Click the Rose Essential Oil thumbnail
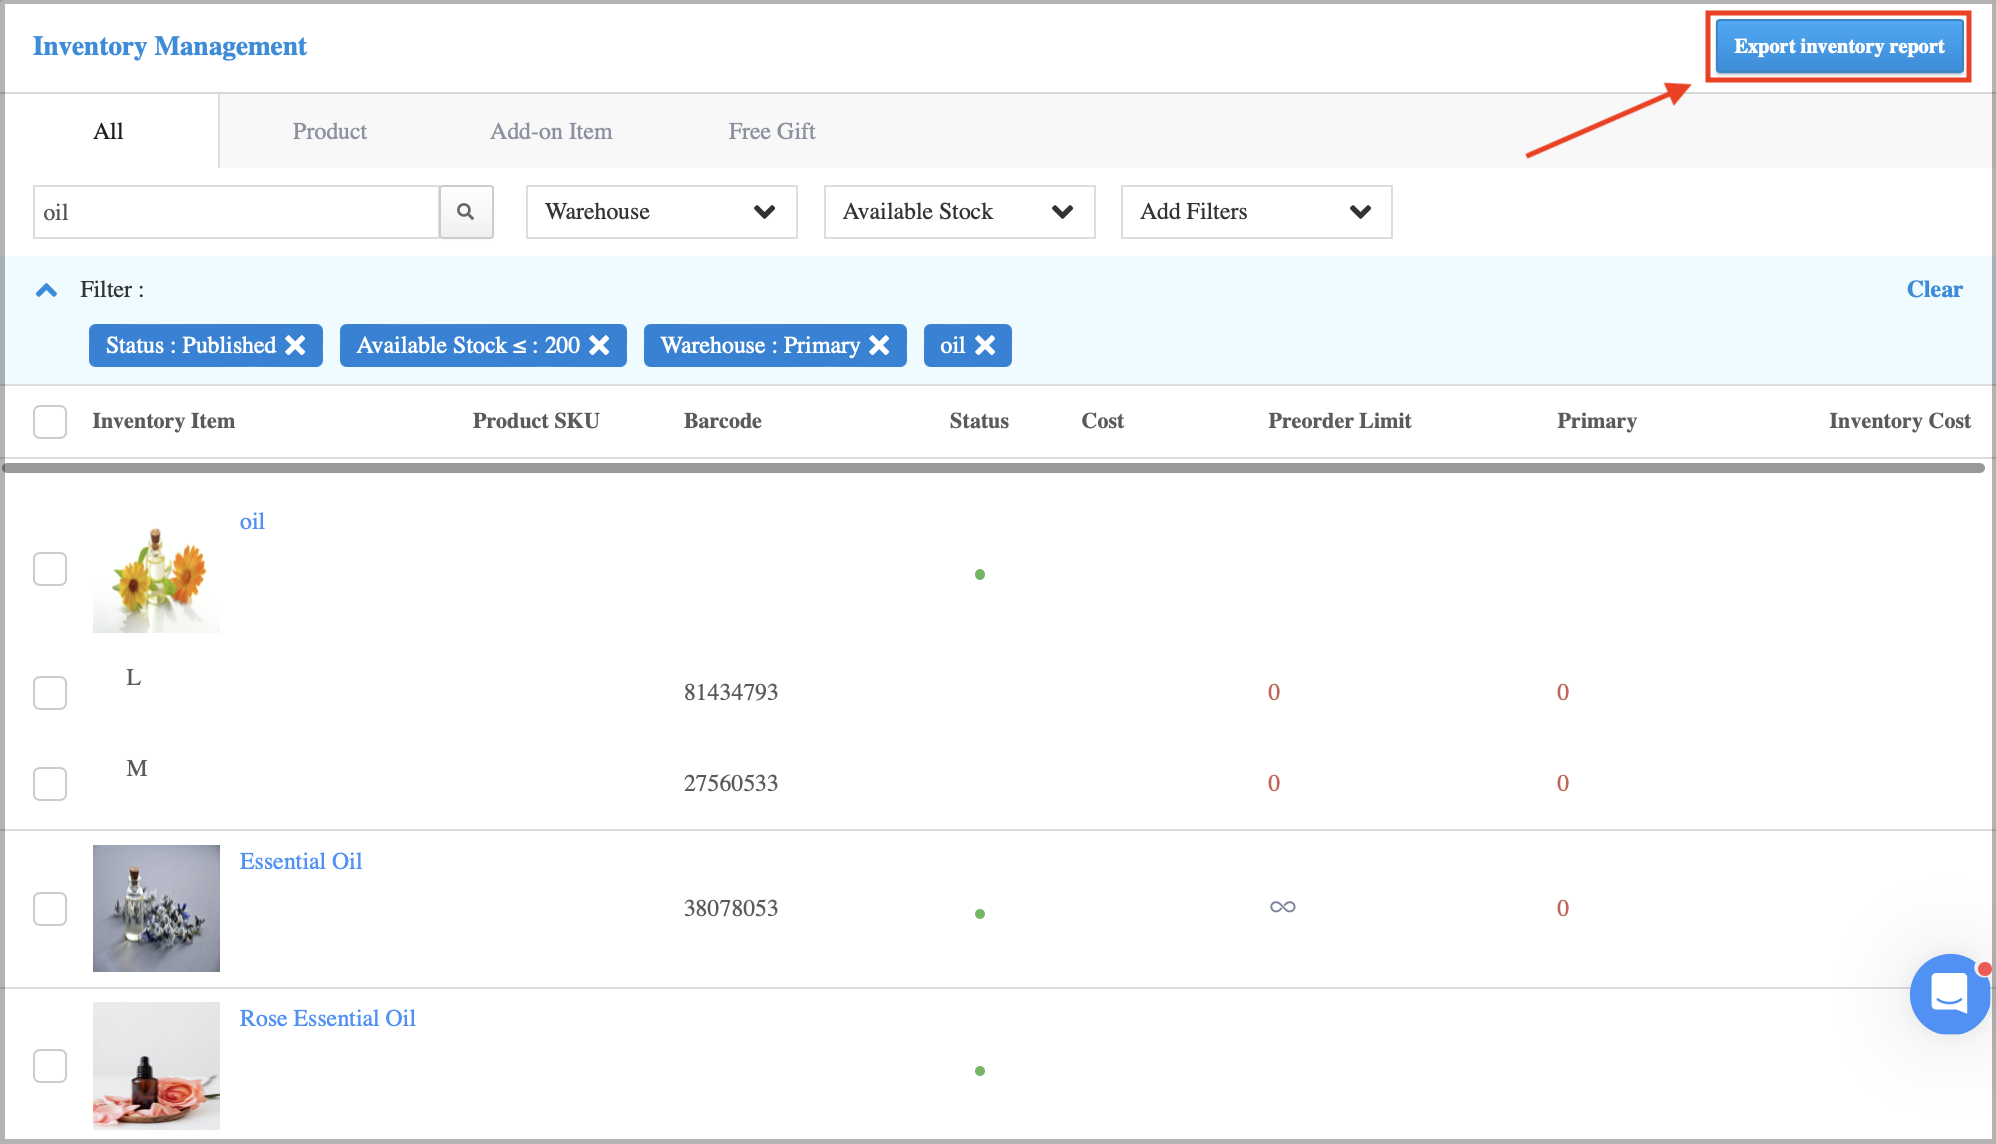 coord(156,1065)
